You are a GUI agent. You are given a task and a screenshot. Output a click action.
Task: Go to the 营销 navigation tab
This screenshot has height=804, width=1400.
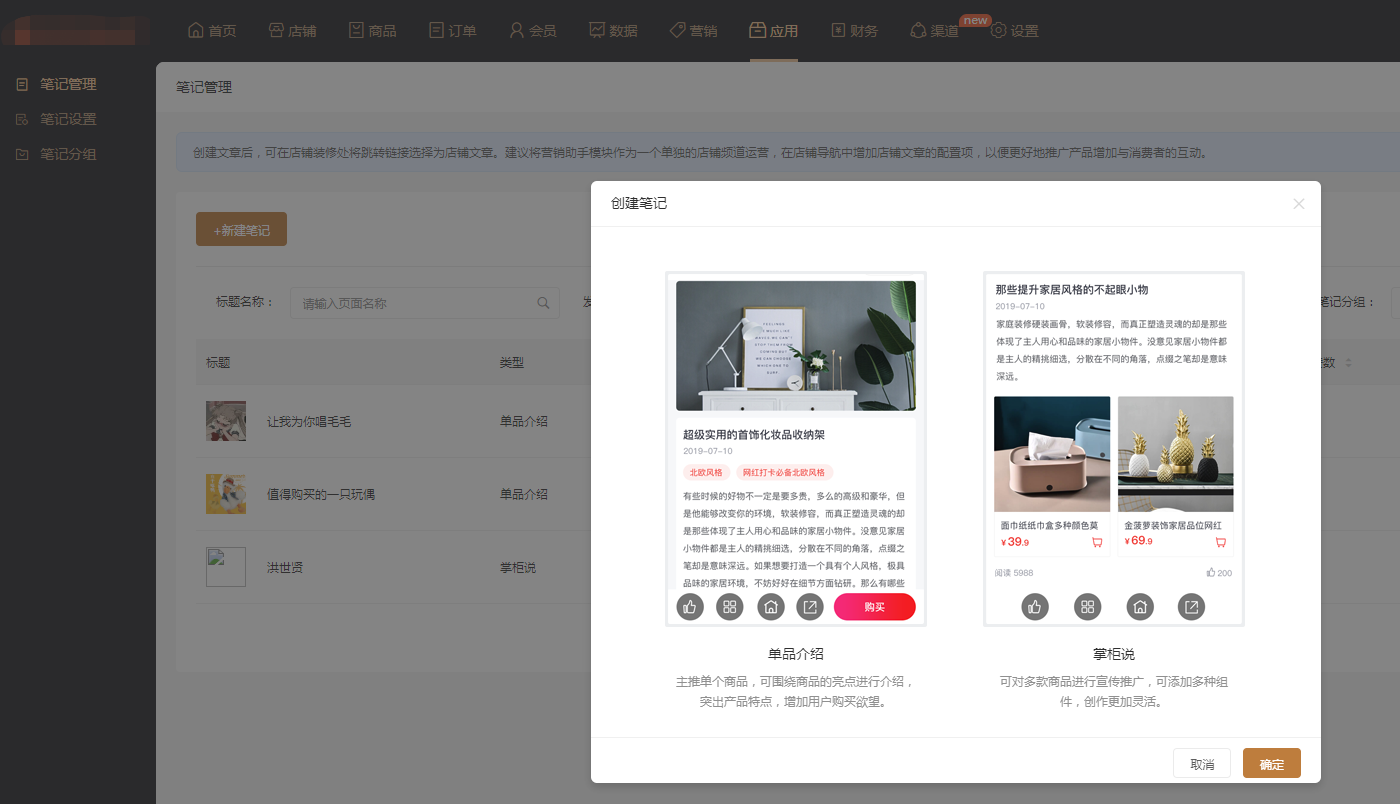pos(693,31)
